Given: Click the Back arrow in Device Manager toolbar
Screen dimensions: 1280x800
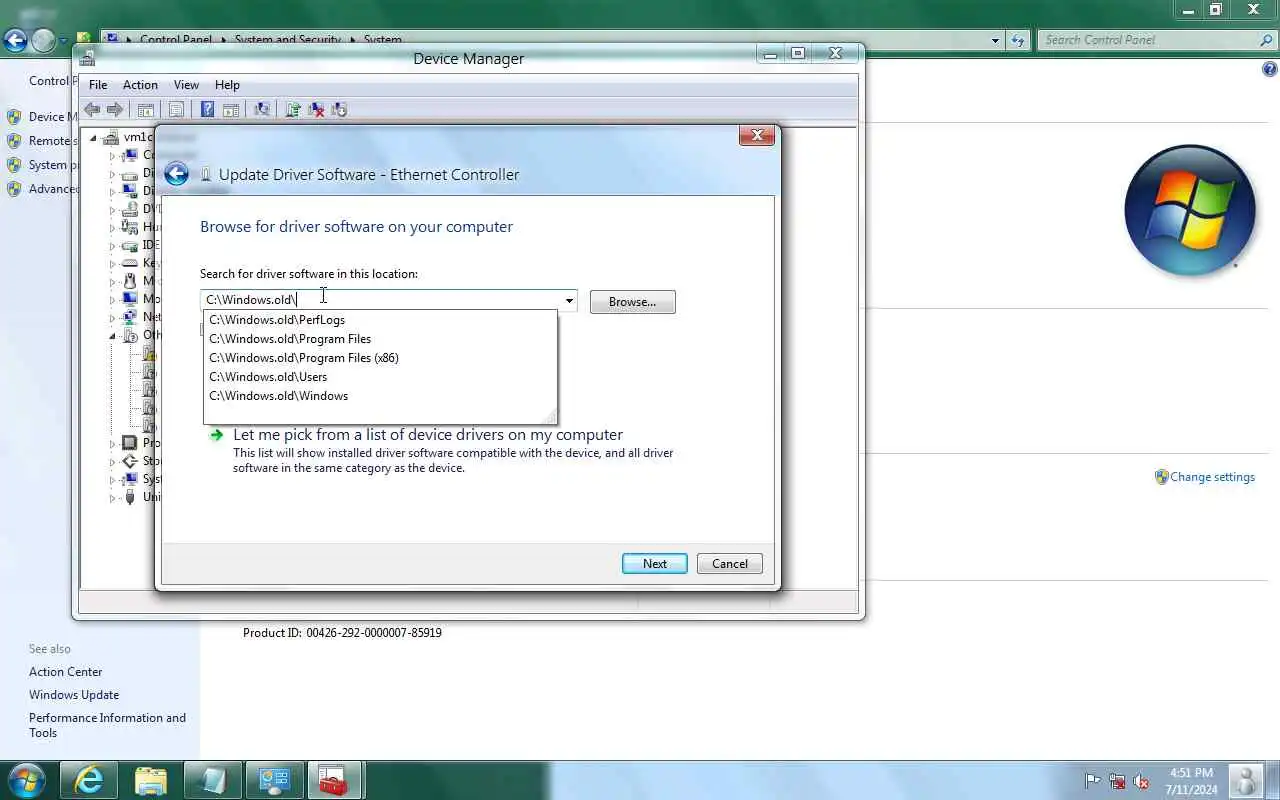Looking at the screenshot, I should pos(92,110).
